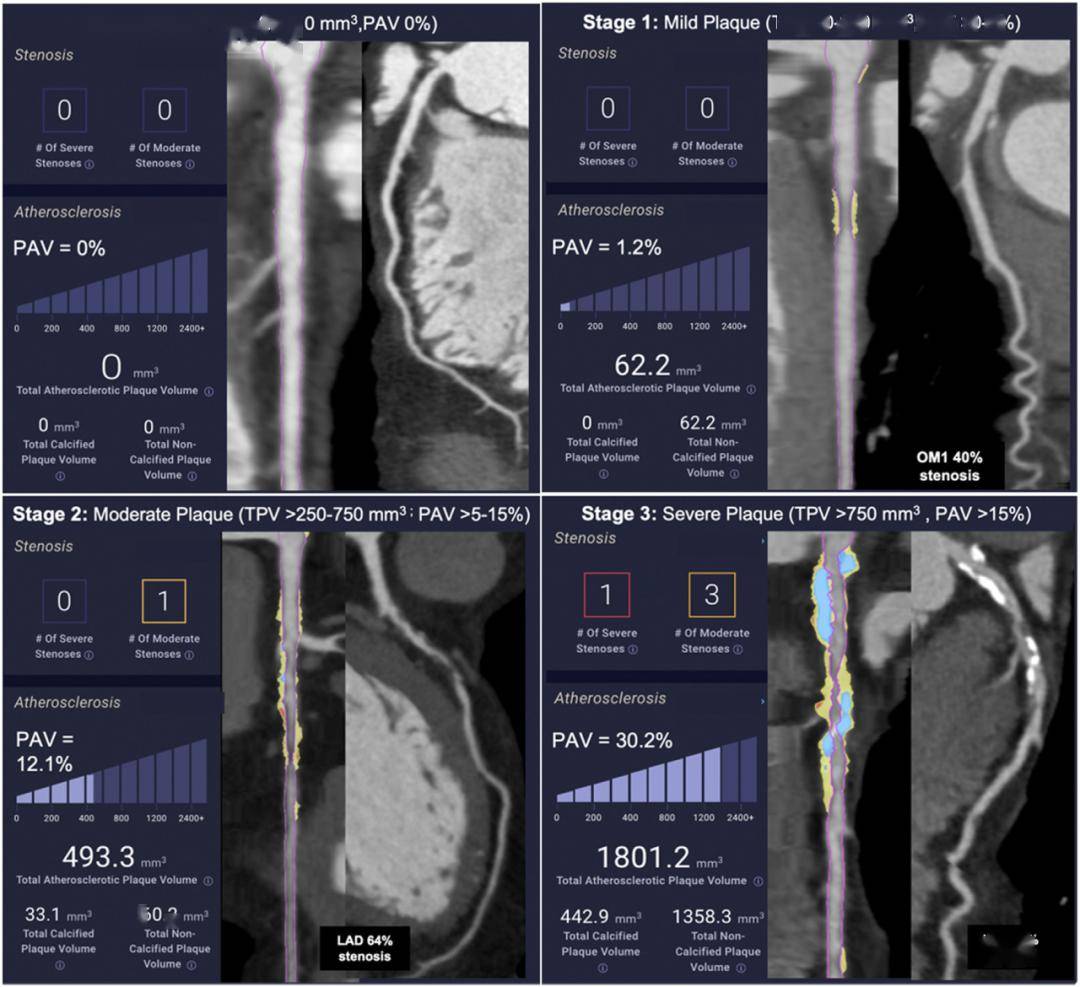Select the orange moderate stenoses box showing 3

(x=711, y=596)
